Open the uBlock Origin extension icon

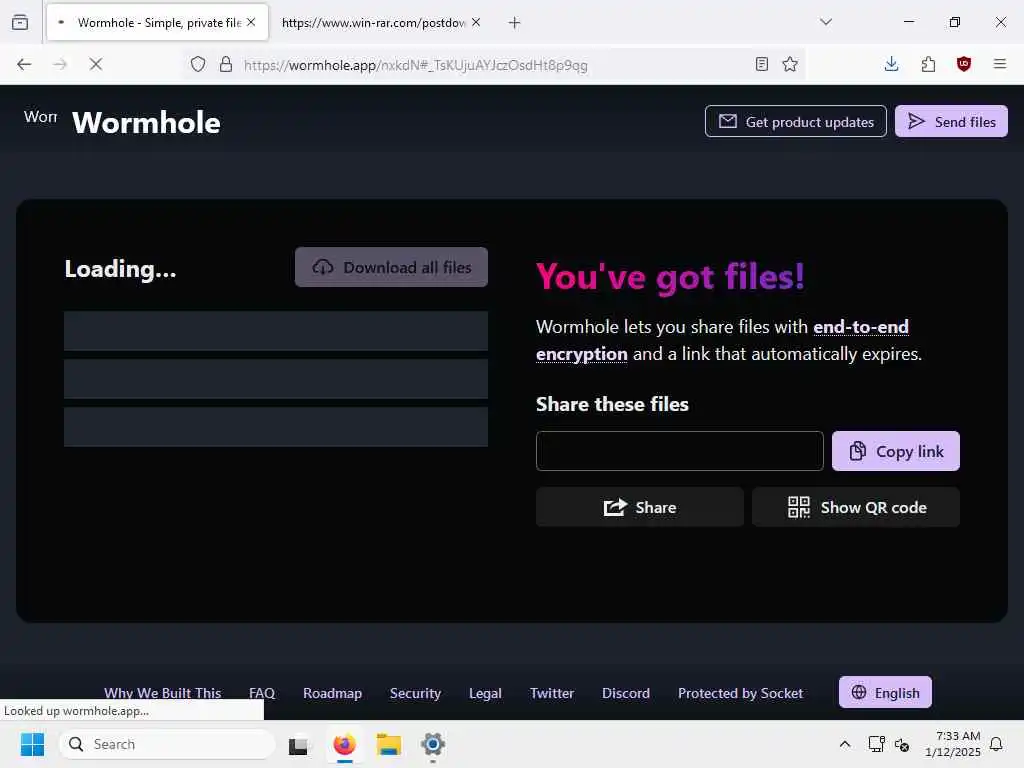tap(964, 64)
